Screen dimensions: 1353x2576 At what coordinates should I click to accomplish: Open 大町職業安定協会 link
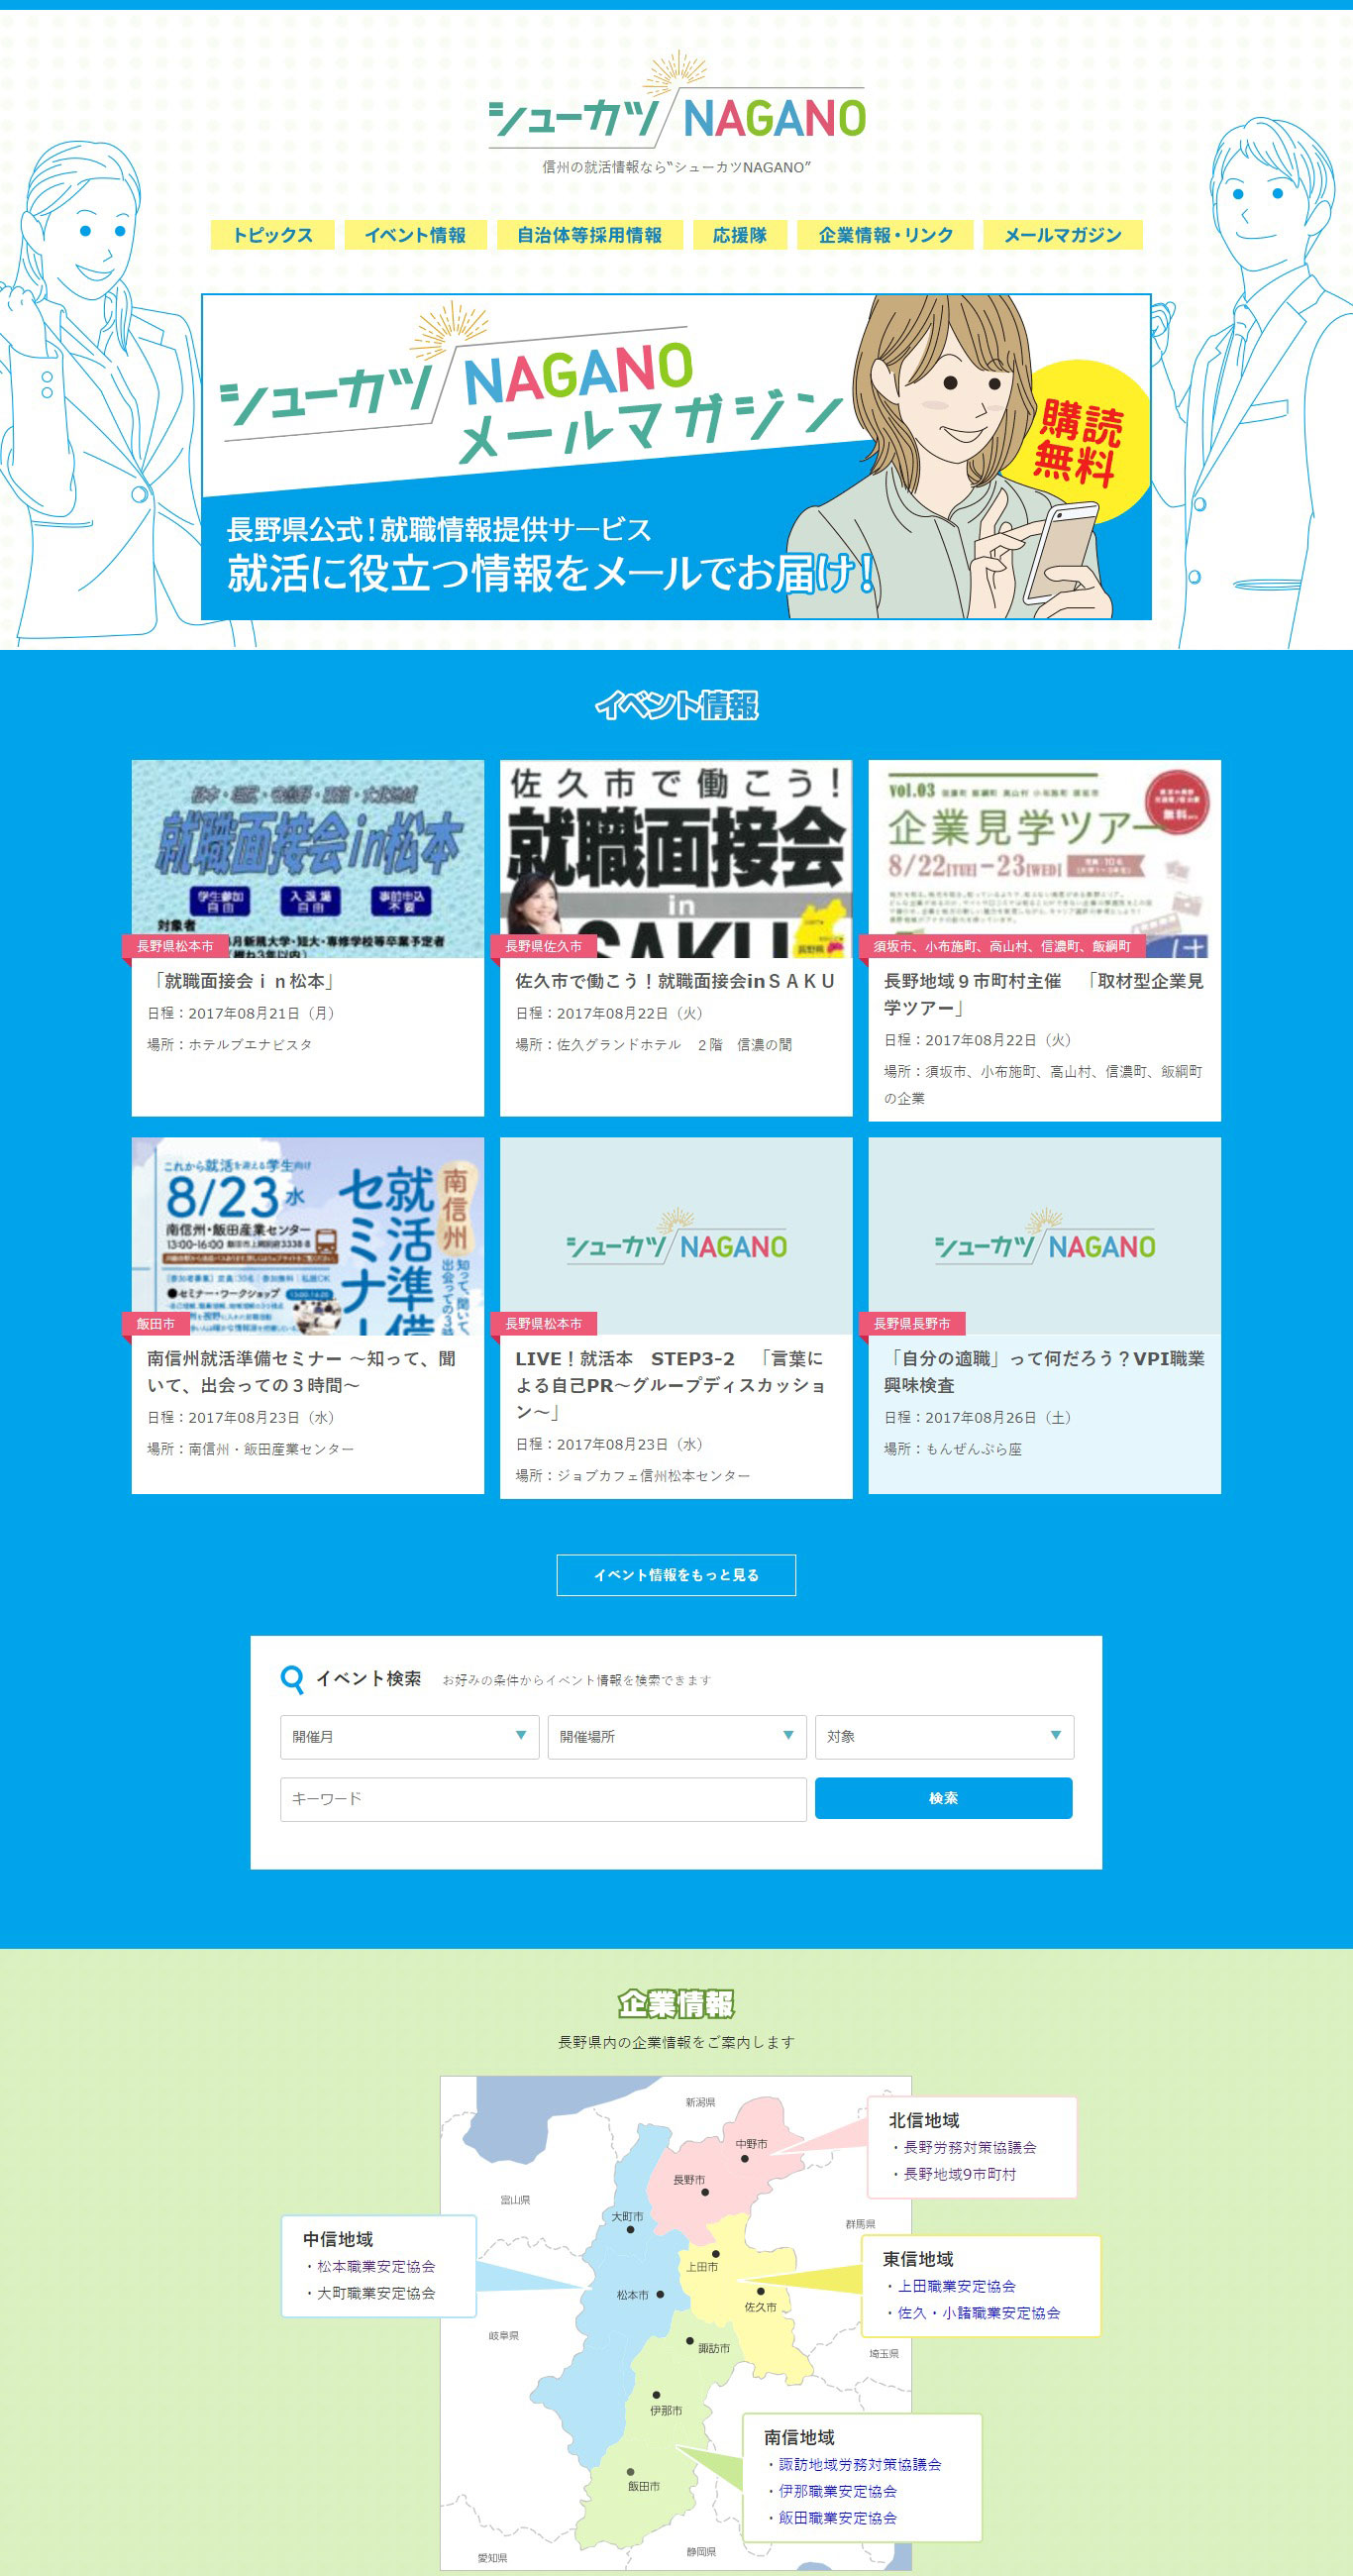click(376, 2293)
